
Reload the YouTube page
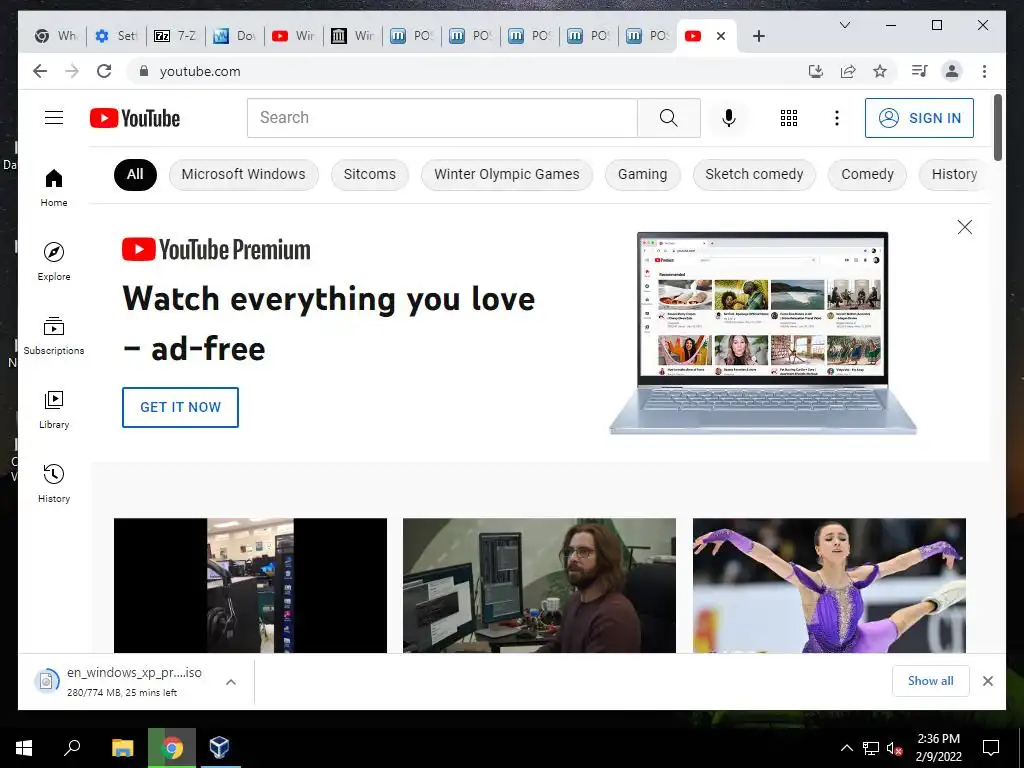[104, 71]
